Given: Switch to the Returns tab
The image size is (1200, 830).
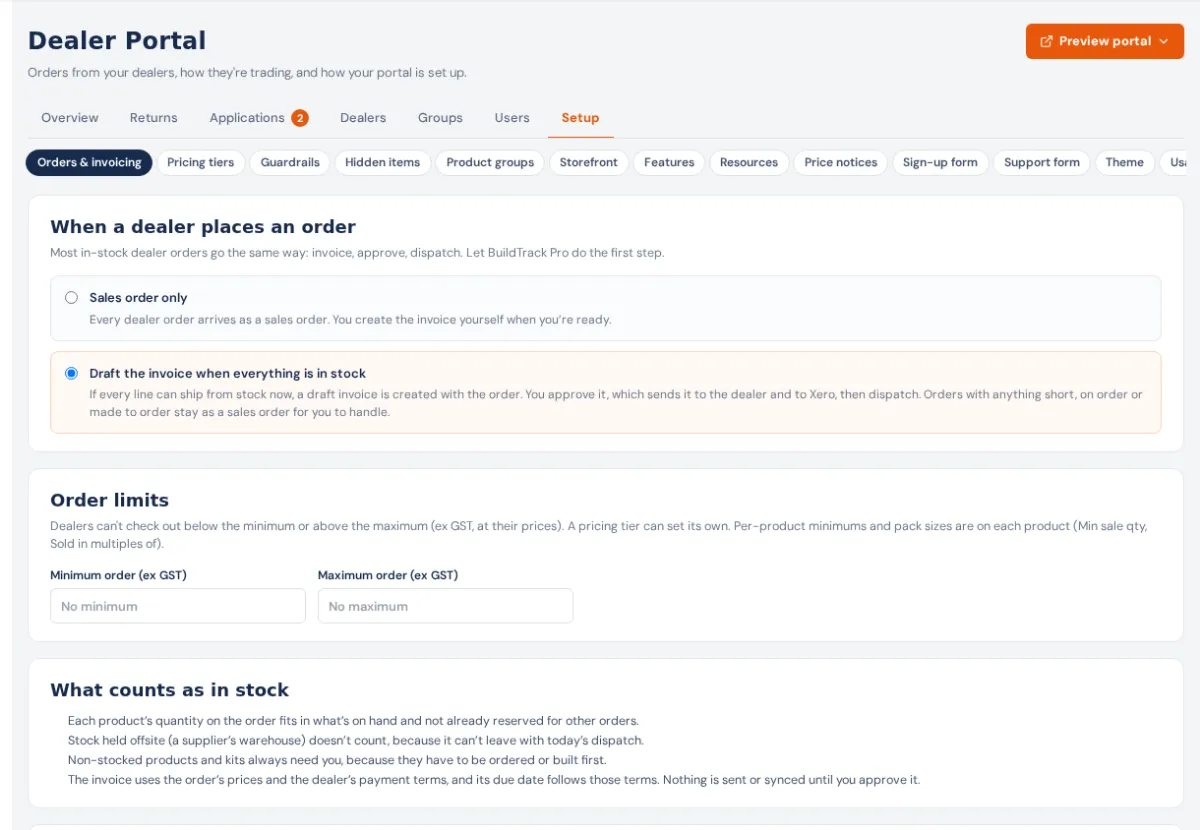Looking at the screenshot, I should pos(154,118).
